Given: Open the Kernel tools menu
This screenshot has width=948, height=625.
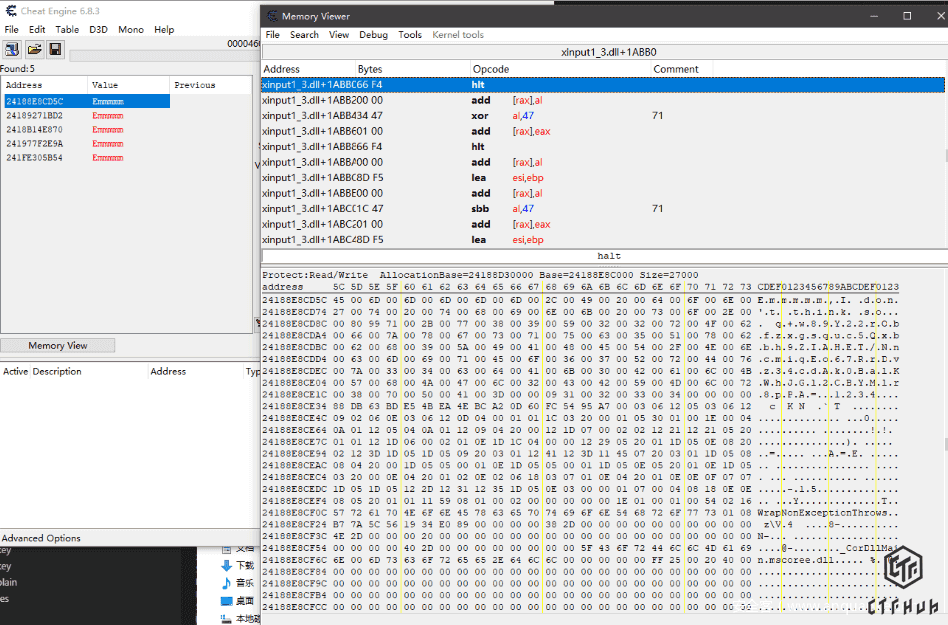Looking at the screenshot, I should pyautogui.click(x=457, y=35).
